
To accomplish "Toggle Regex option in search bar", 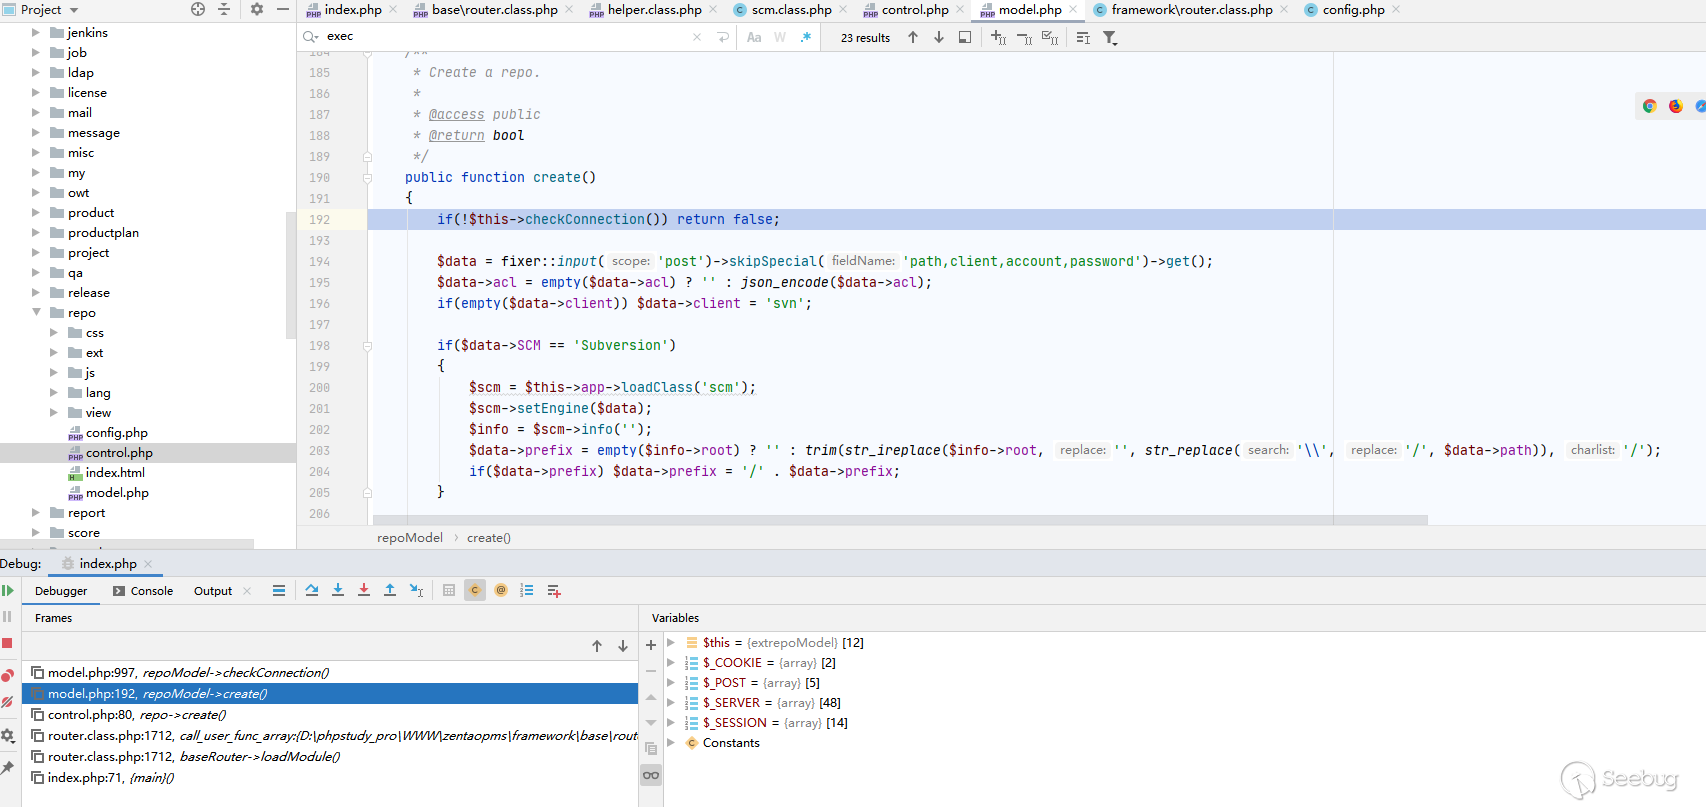I will pos(806,38).
